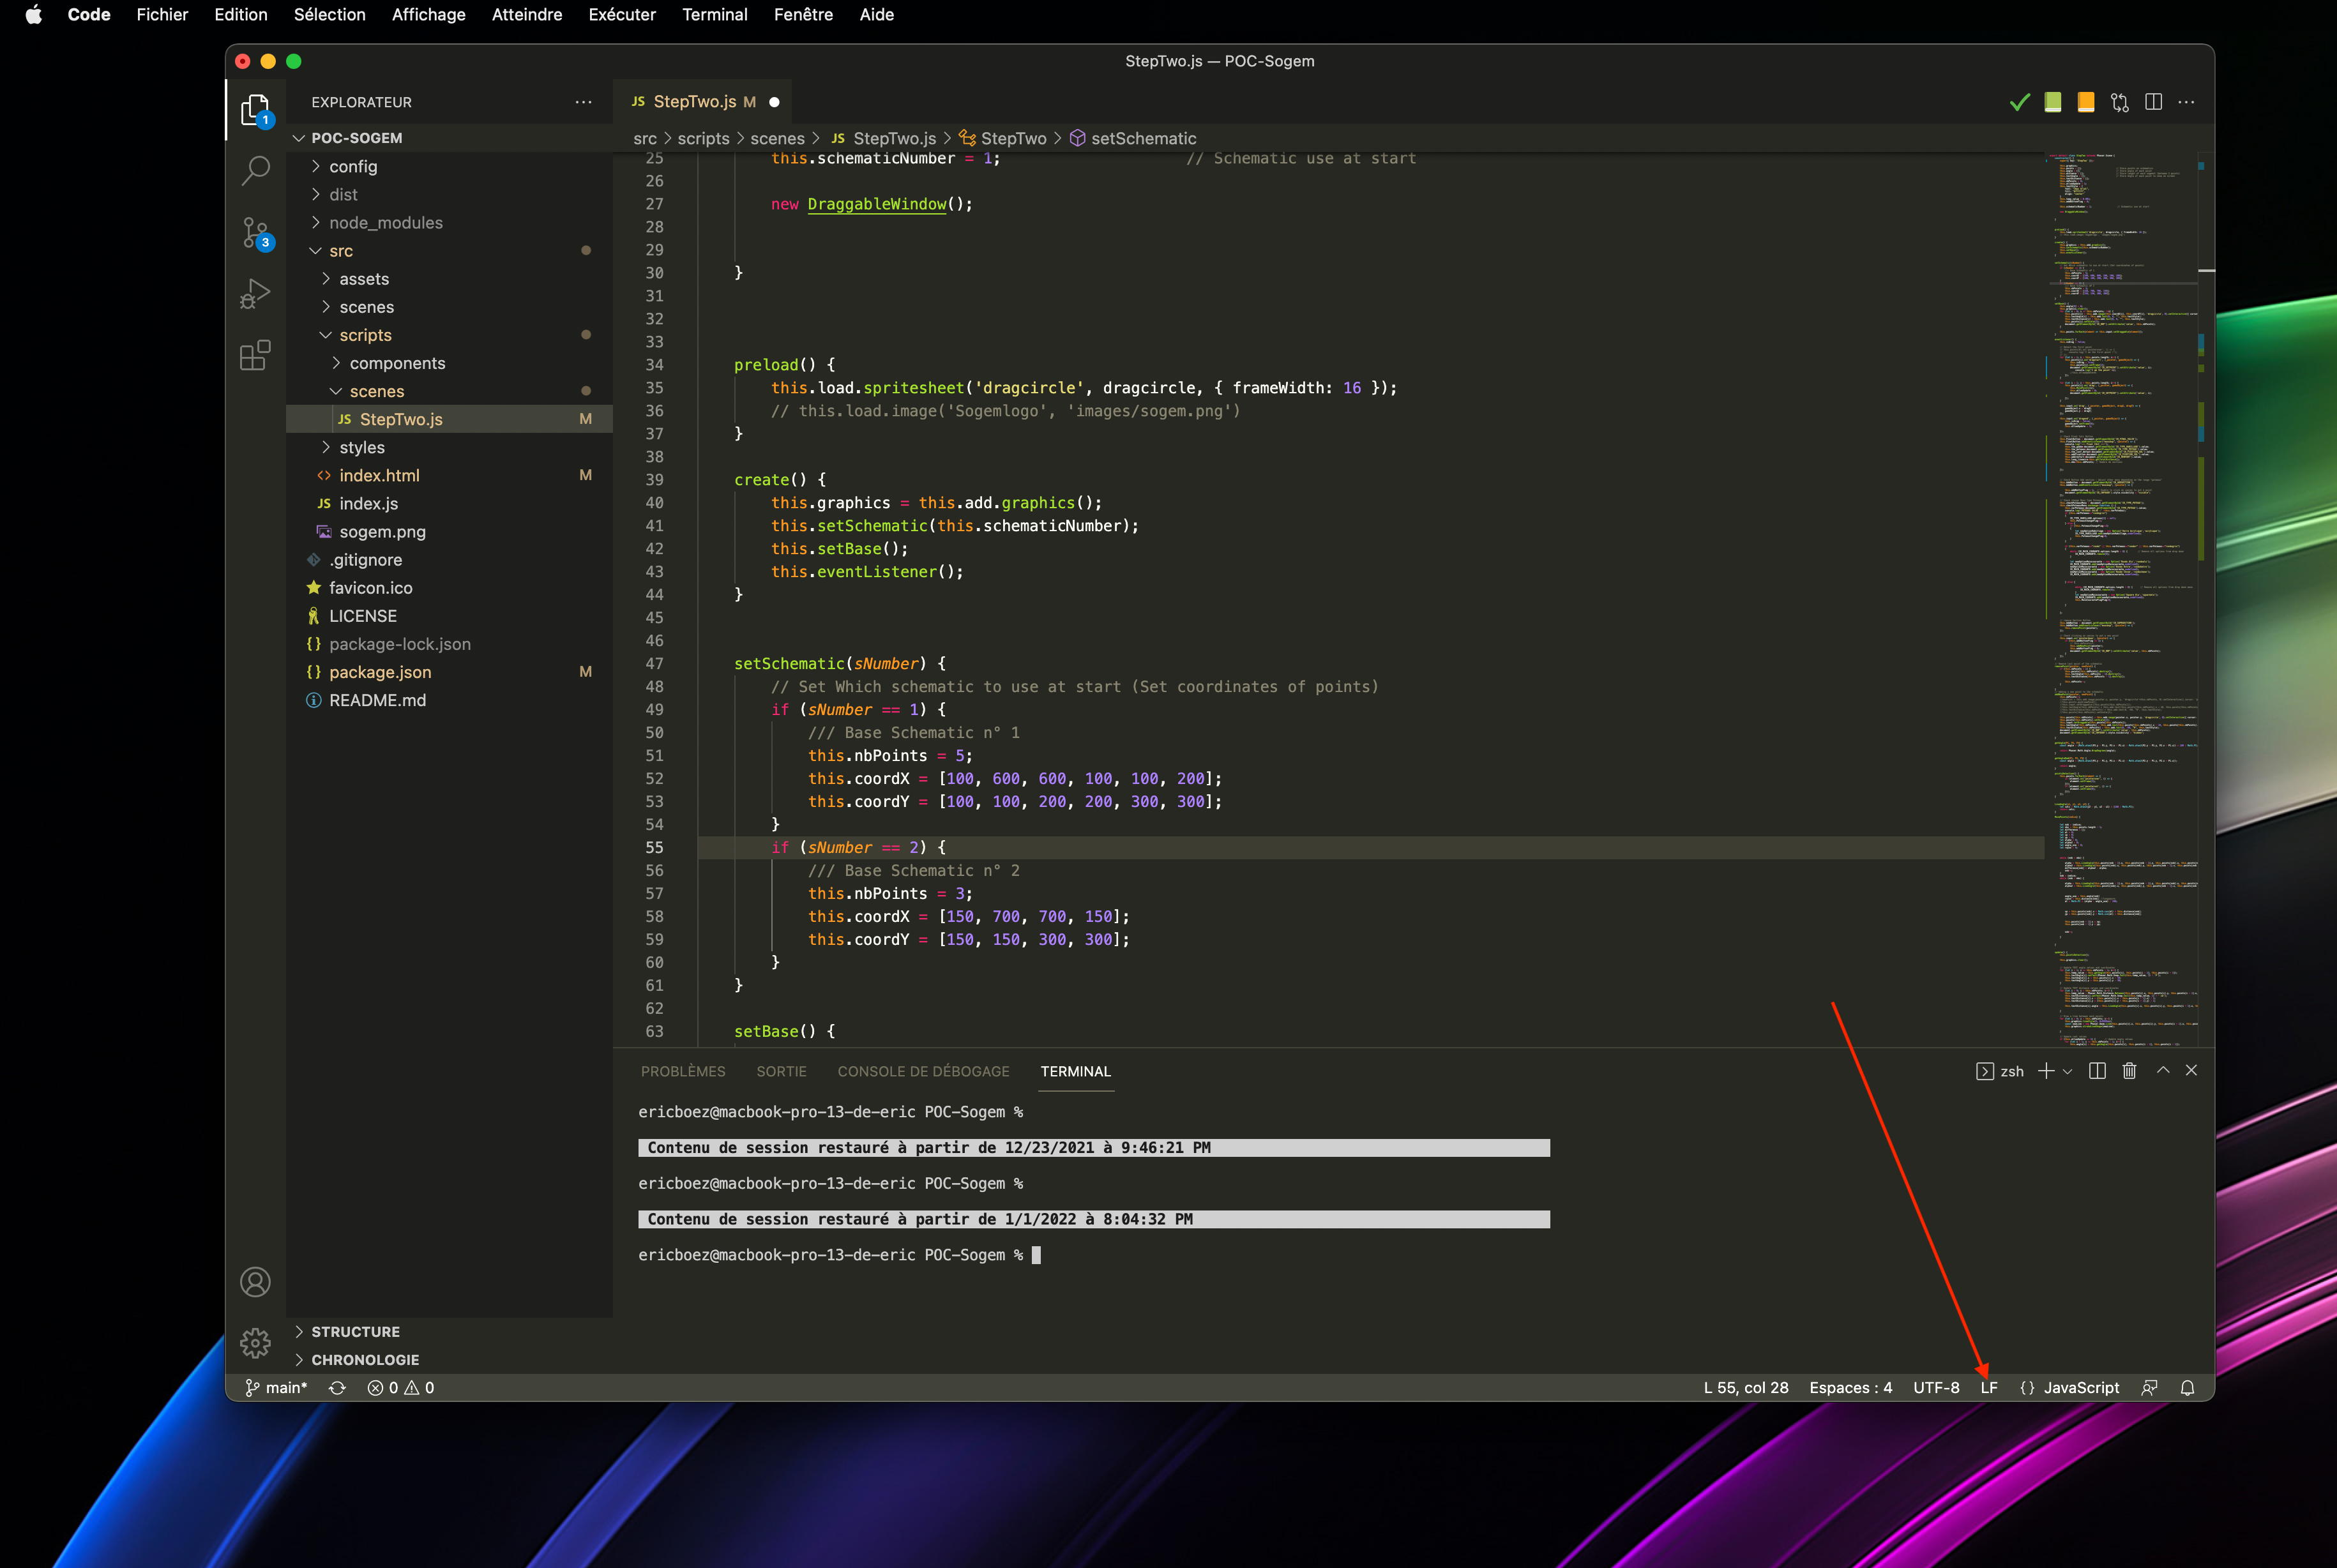Viewport: 2337px width, 1568px height.
Task: Open the Apple menu
Action: point(34,14)
